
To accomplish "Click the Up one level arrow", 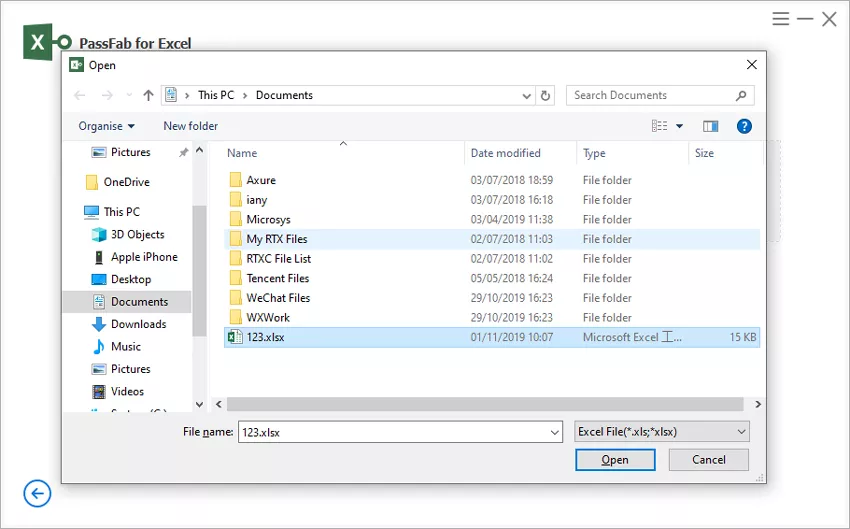I will 149,96.
